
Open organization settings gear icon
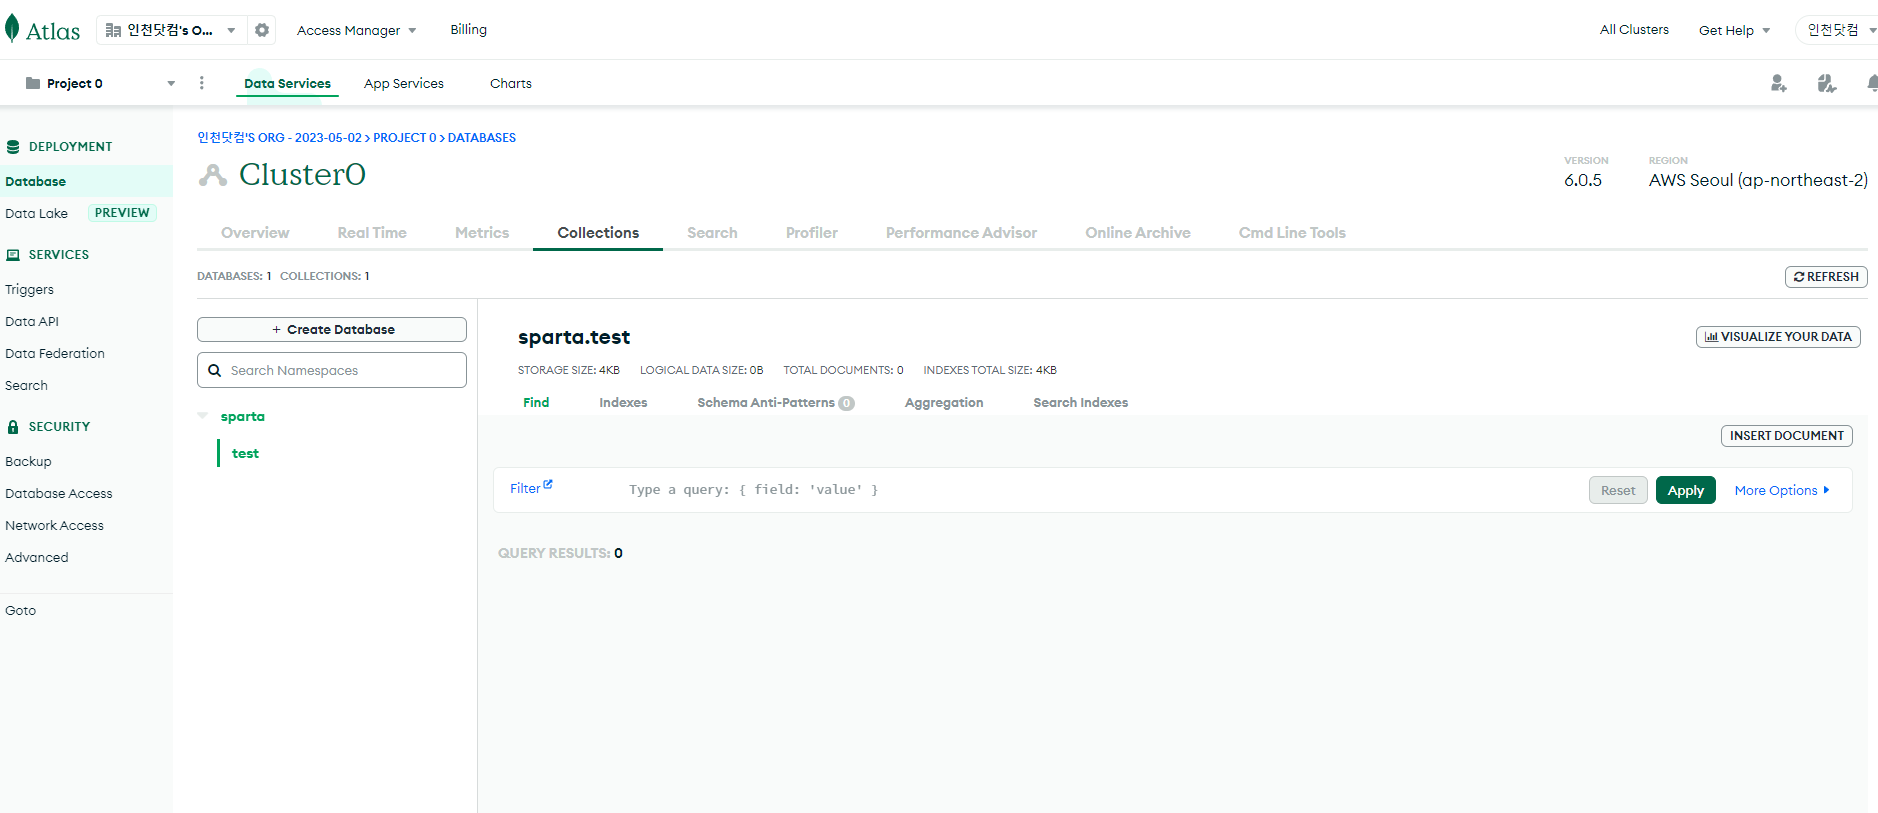(262, 30)
